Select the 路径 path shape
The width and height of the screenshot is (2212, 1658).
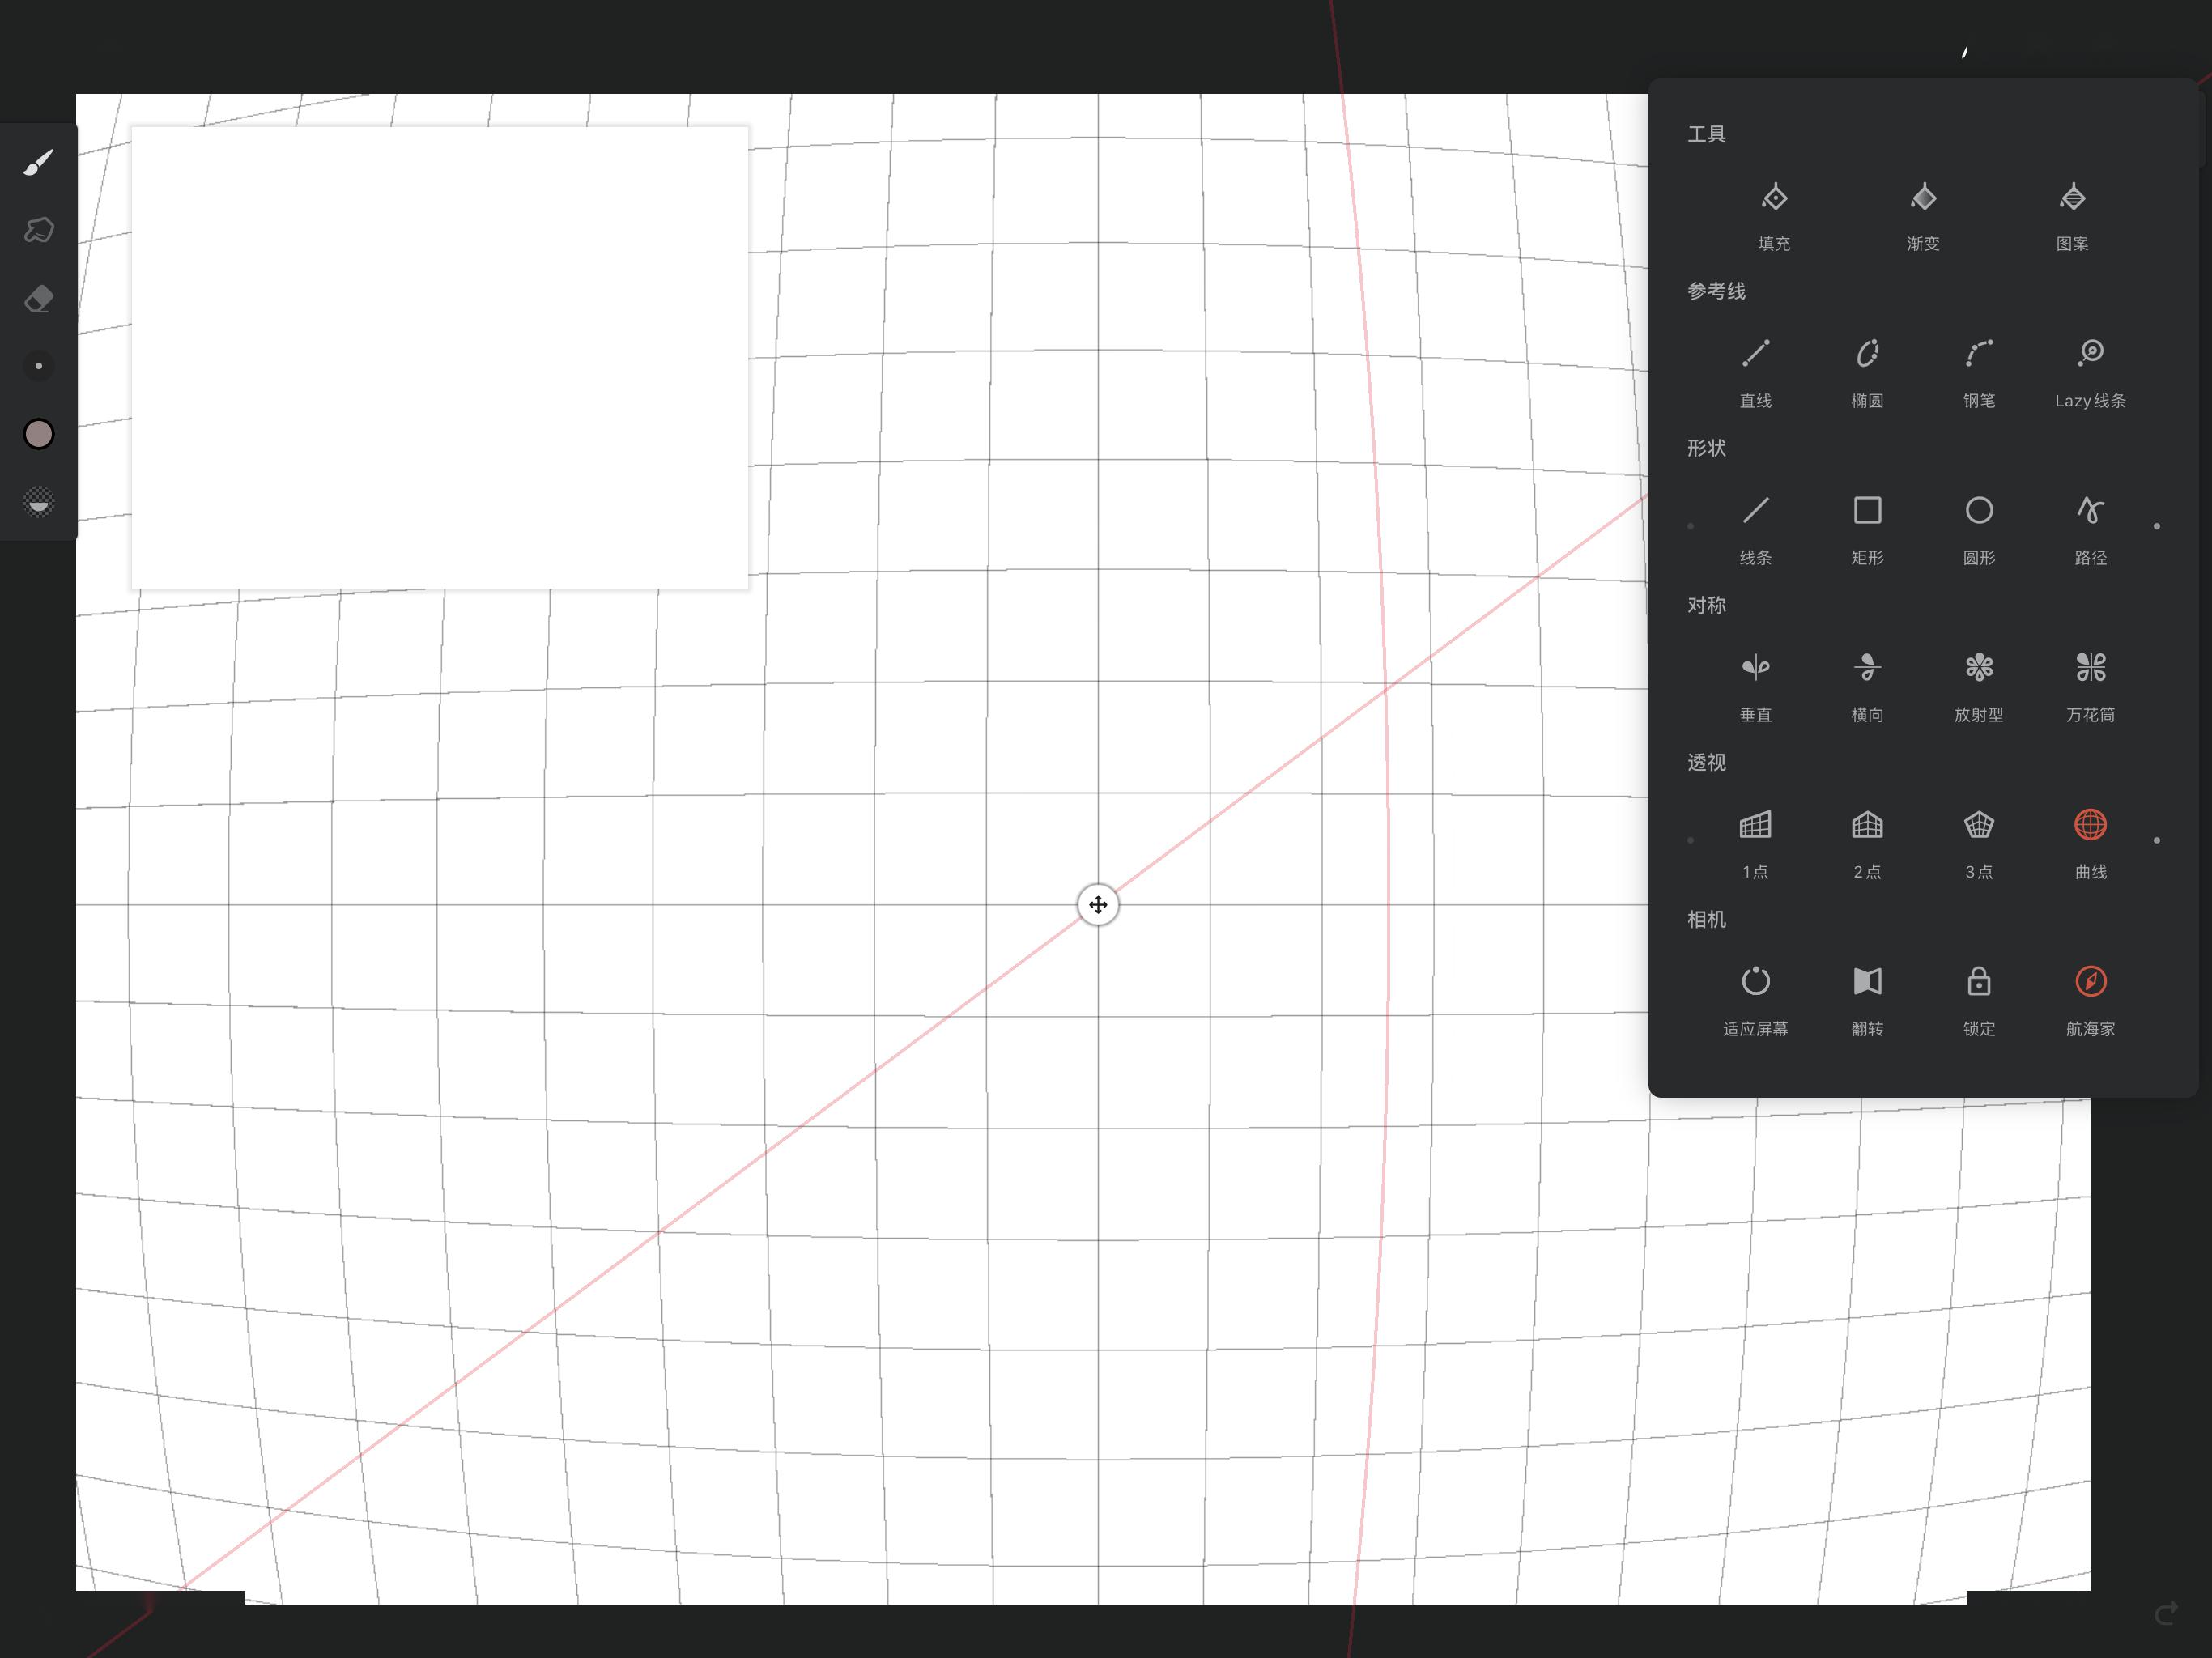(2090, 529)
